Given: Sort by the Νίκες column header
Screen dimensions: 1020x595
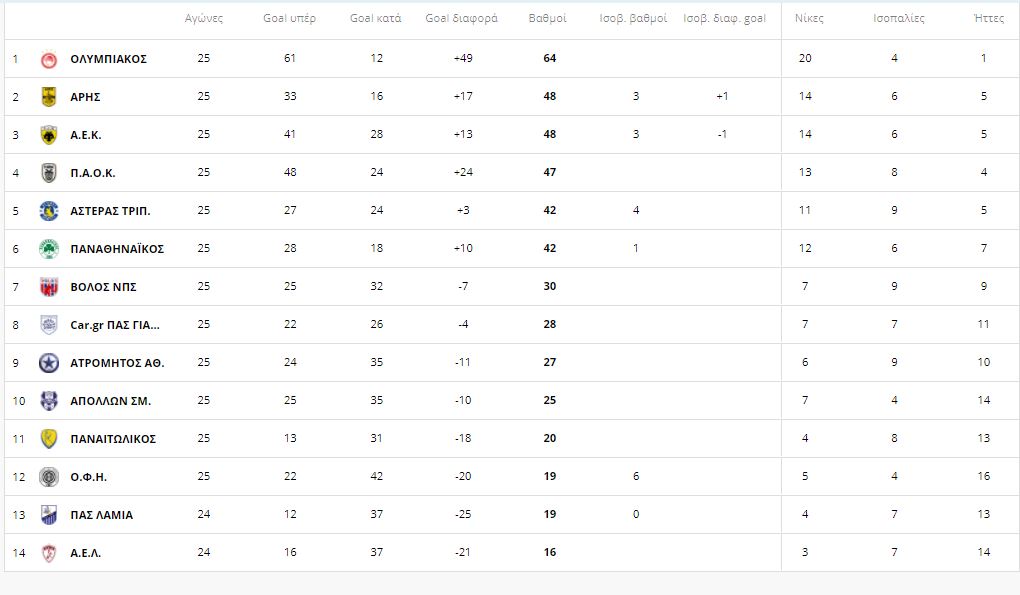Looking at the screenshot, I should pos(809,18).
